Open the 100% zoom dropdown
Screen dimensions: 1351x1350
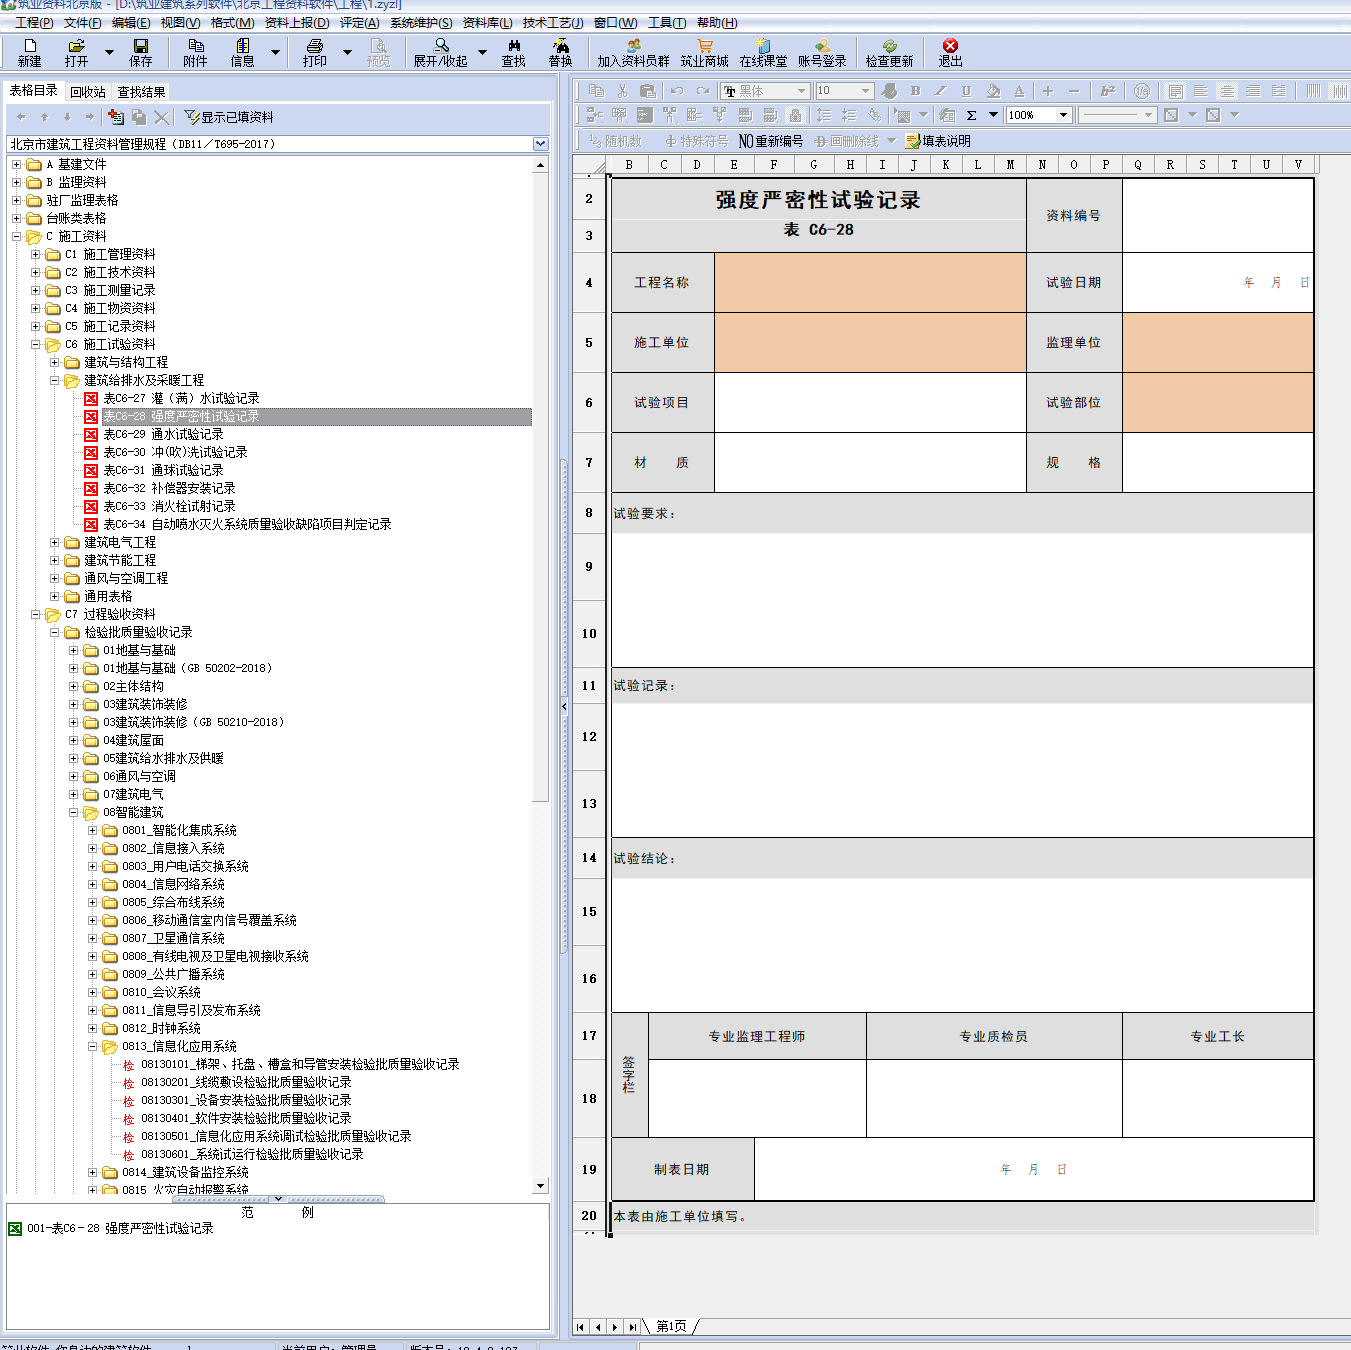(1064, 115)
